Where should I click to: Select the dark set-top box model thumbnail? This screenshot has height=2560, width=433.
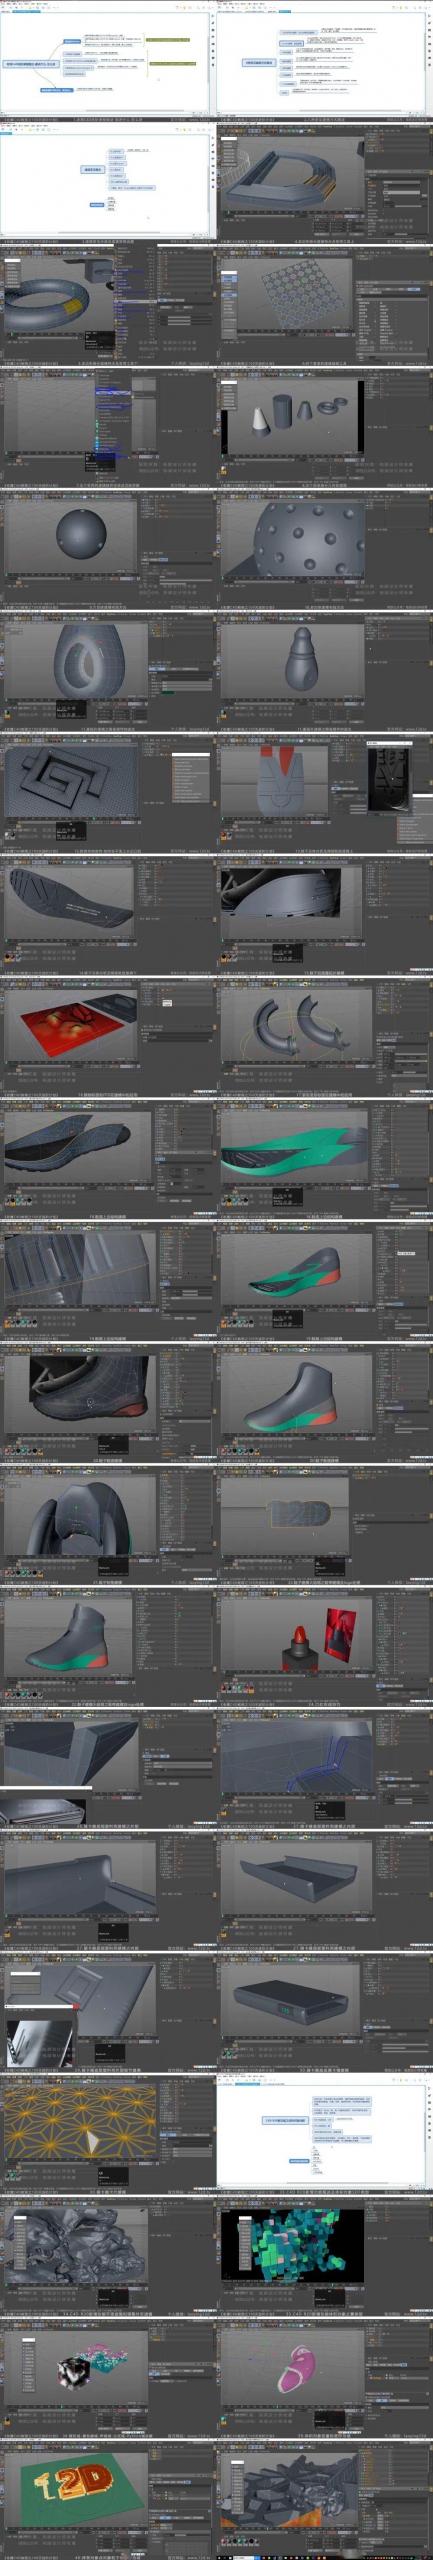(x=325, y=2014)
